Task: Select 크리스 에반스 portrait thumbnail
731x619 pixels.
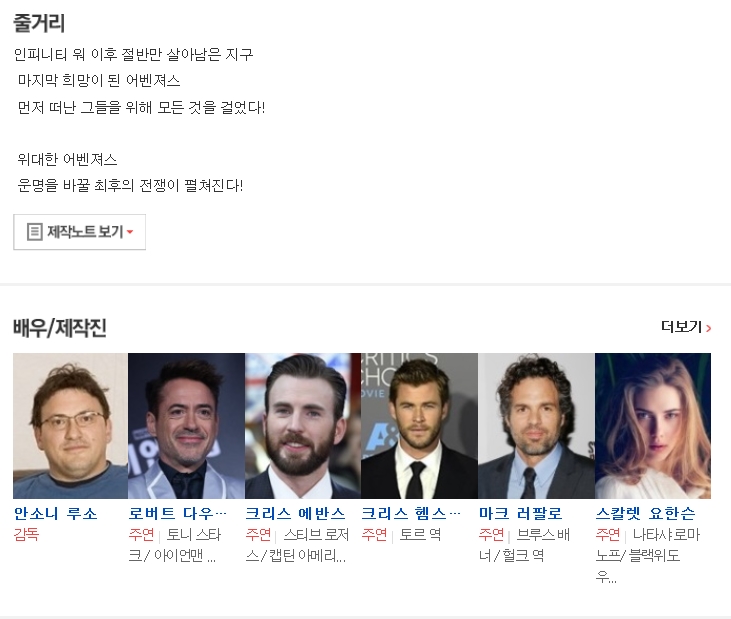Action: [x=303, y=426]
